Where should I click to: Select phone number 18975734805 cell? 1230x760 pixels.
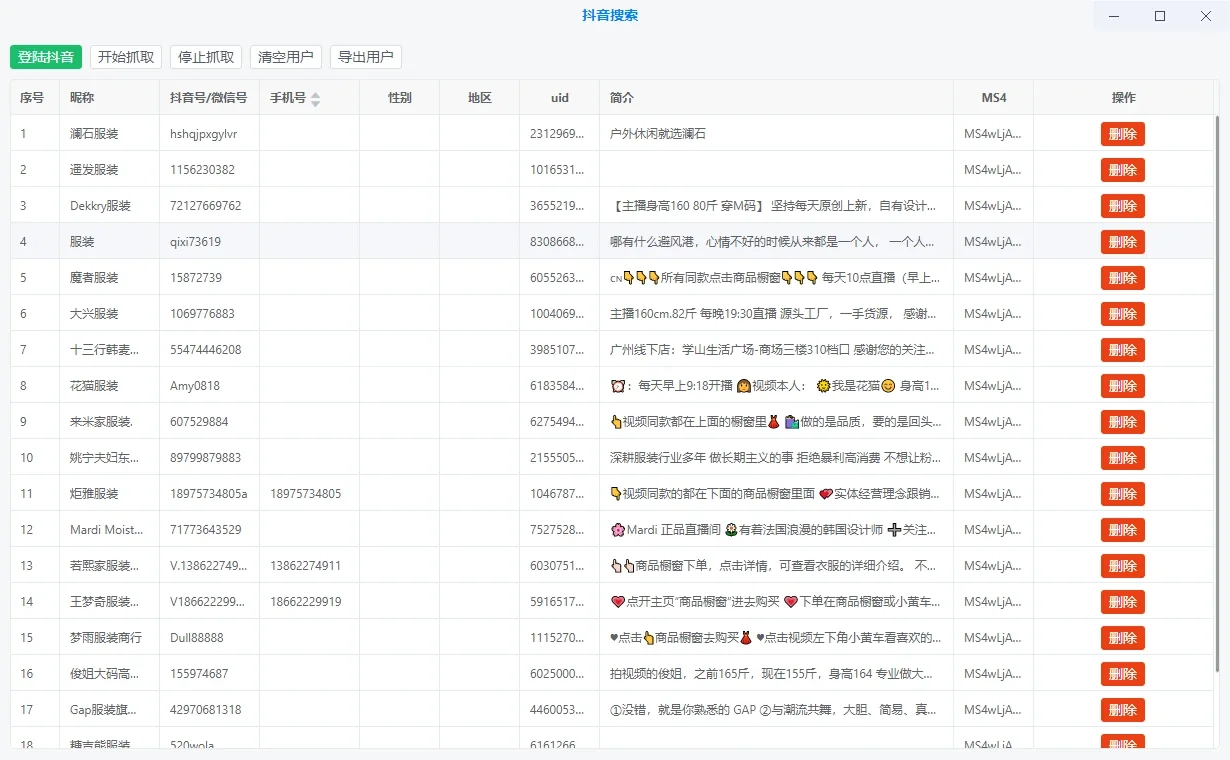309,494
